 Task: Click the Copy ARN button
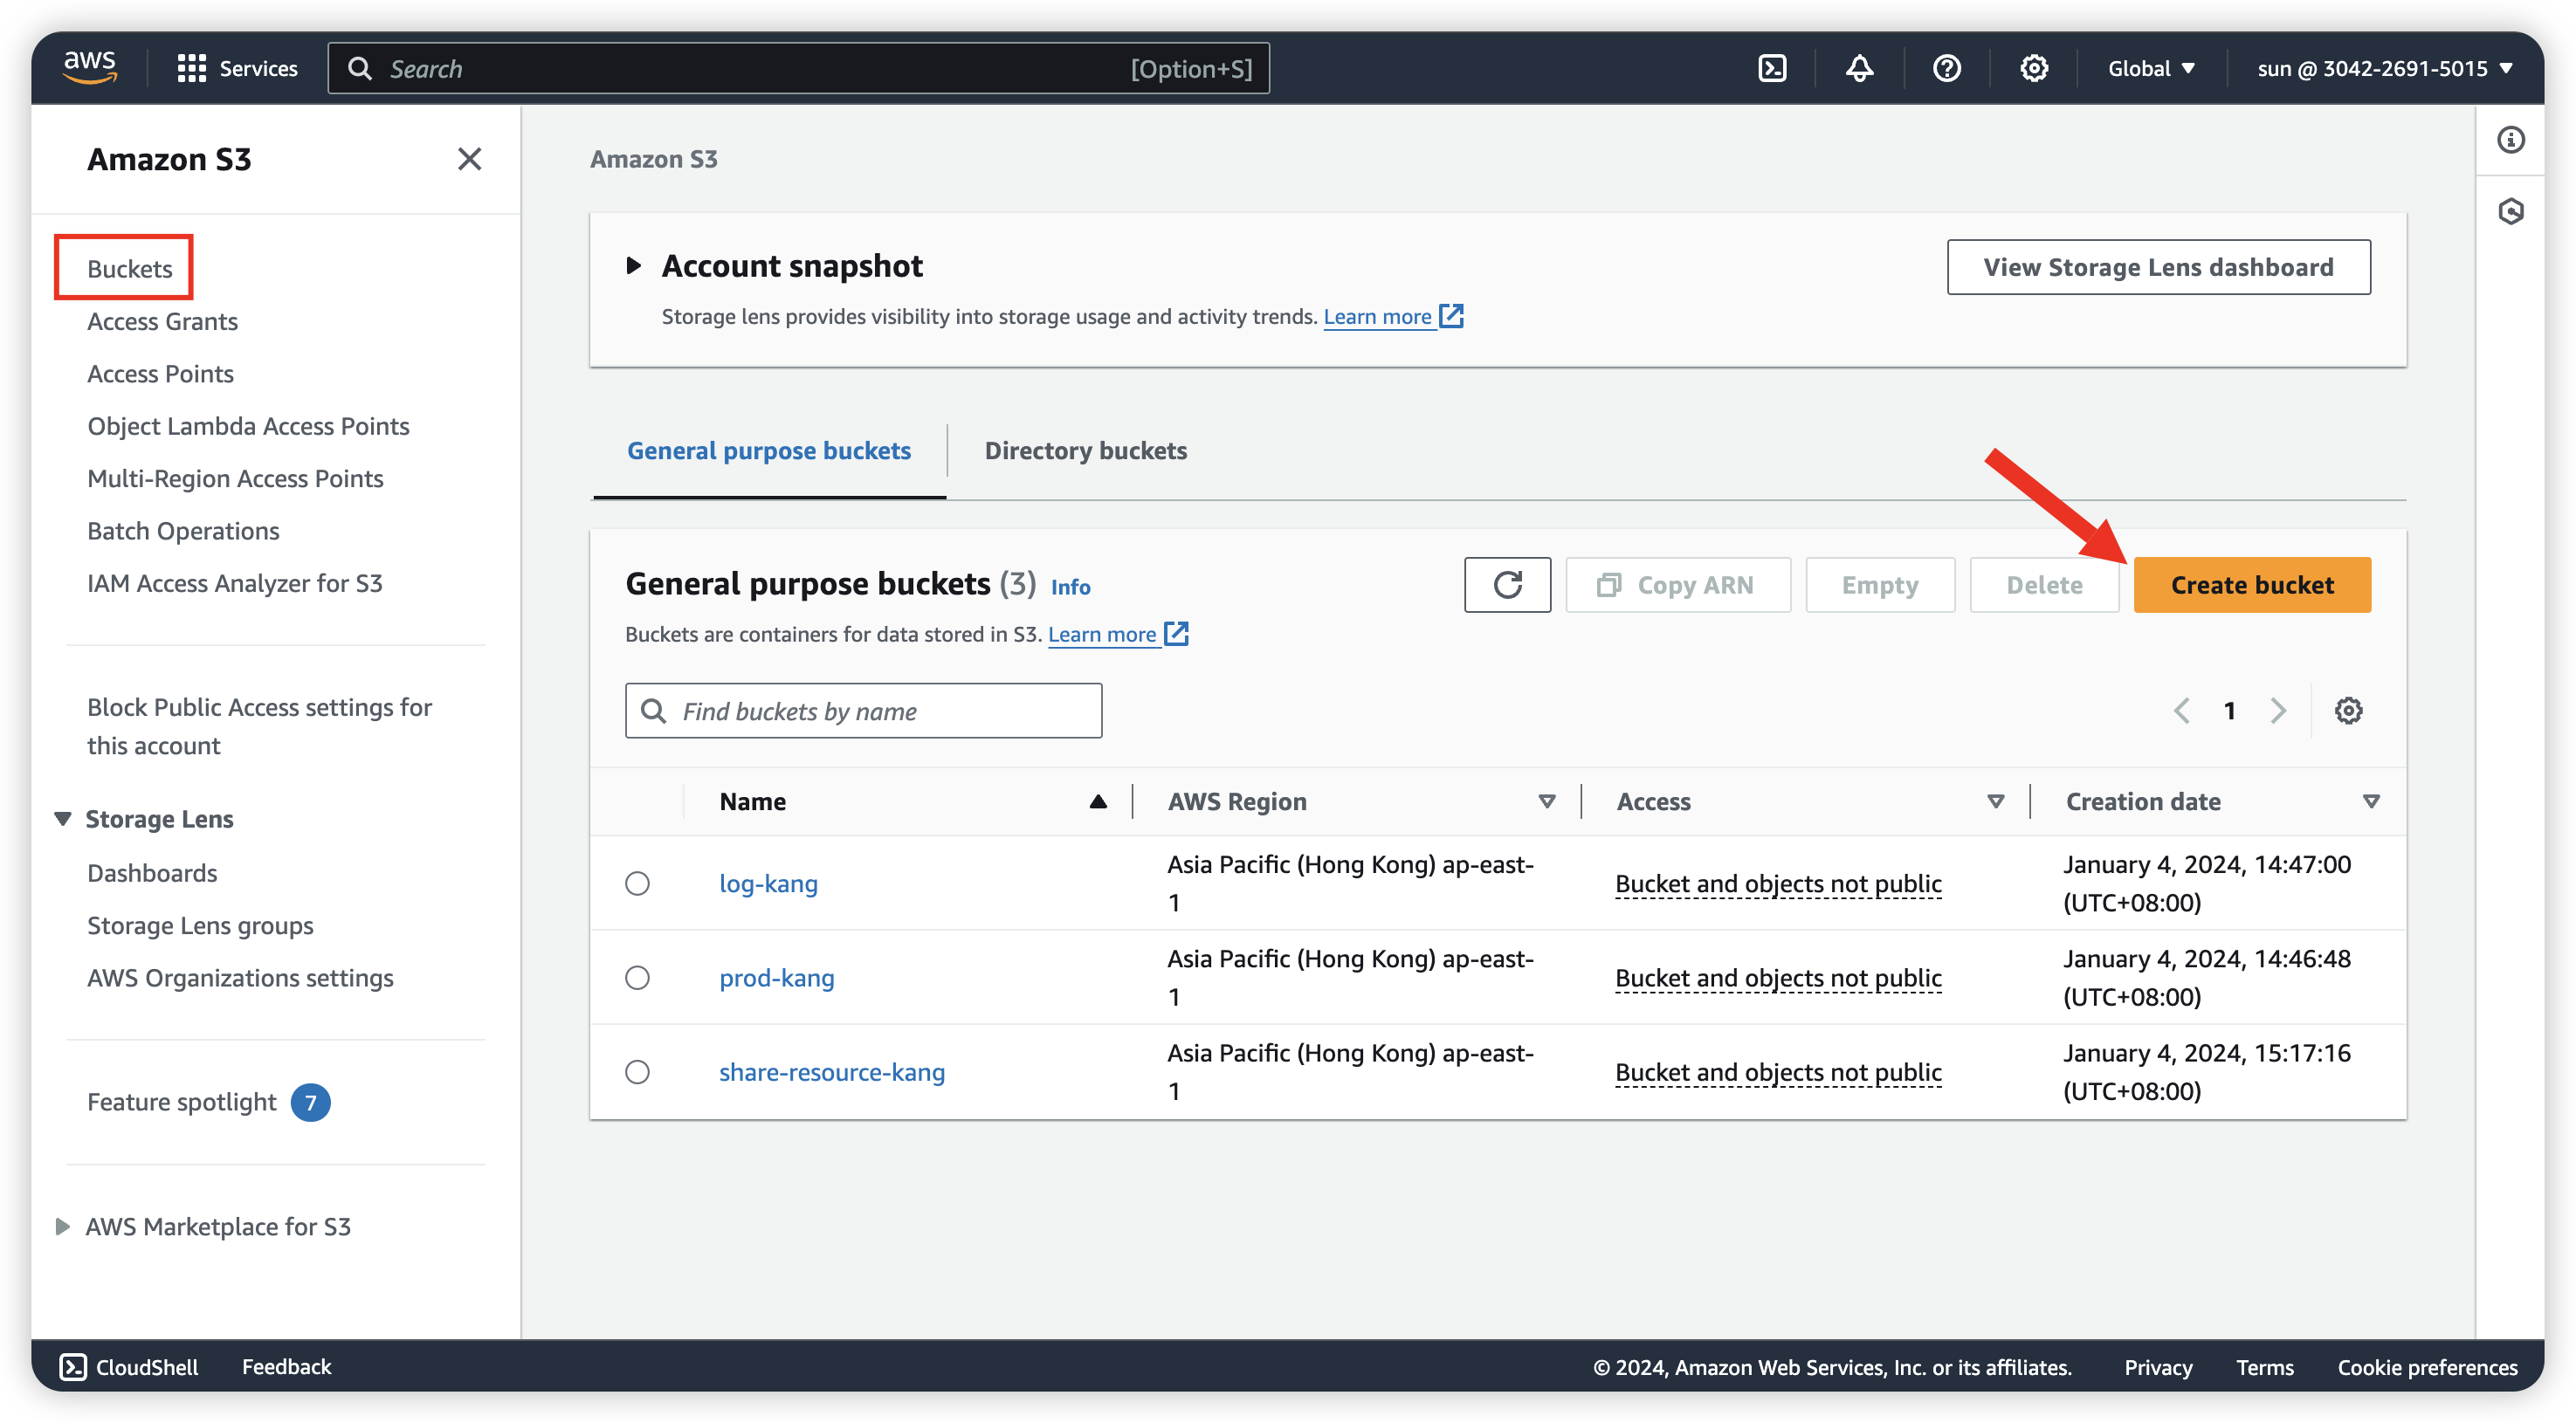pos(1677,584)
